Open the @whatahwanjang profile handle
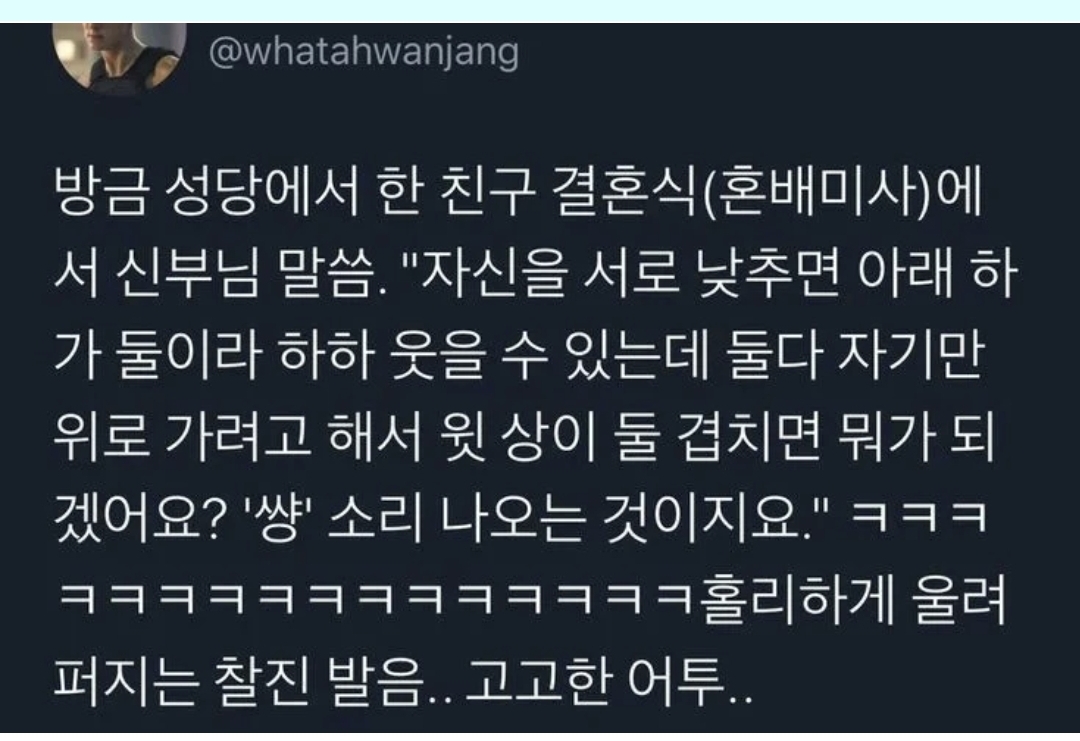Viewport: 1080px width, 741px height. [x=364, y=52]
